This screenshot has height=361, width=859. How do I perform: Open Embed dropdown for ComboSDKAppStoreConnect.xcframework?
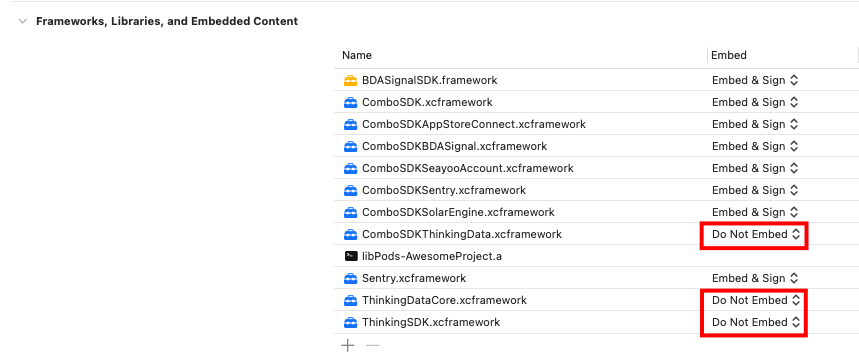click(755, 124)
